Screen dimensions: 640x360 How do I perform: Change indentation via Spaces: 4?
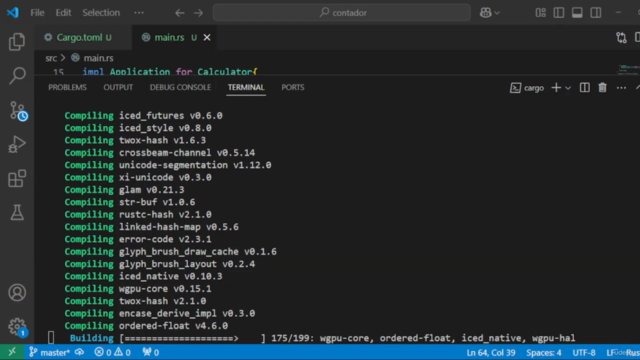[544, 353]
